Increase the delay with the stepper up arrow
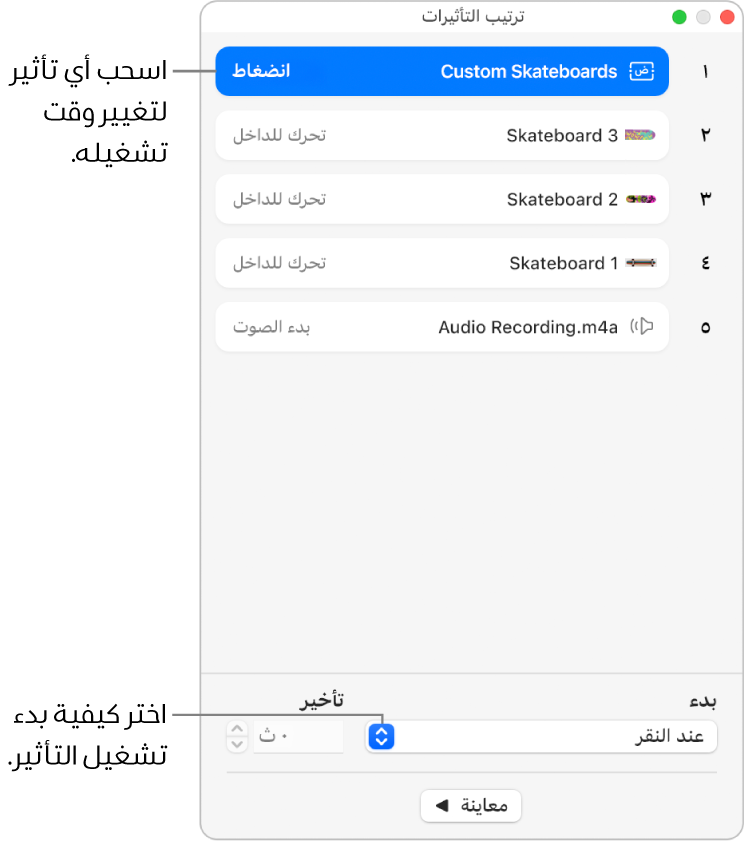This screenshot has height=841, width=745. (x=237, y=730)
